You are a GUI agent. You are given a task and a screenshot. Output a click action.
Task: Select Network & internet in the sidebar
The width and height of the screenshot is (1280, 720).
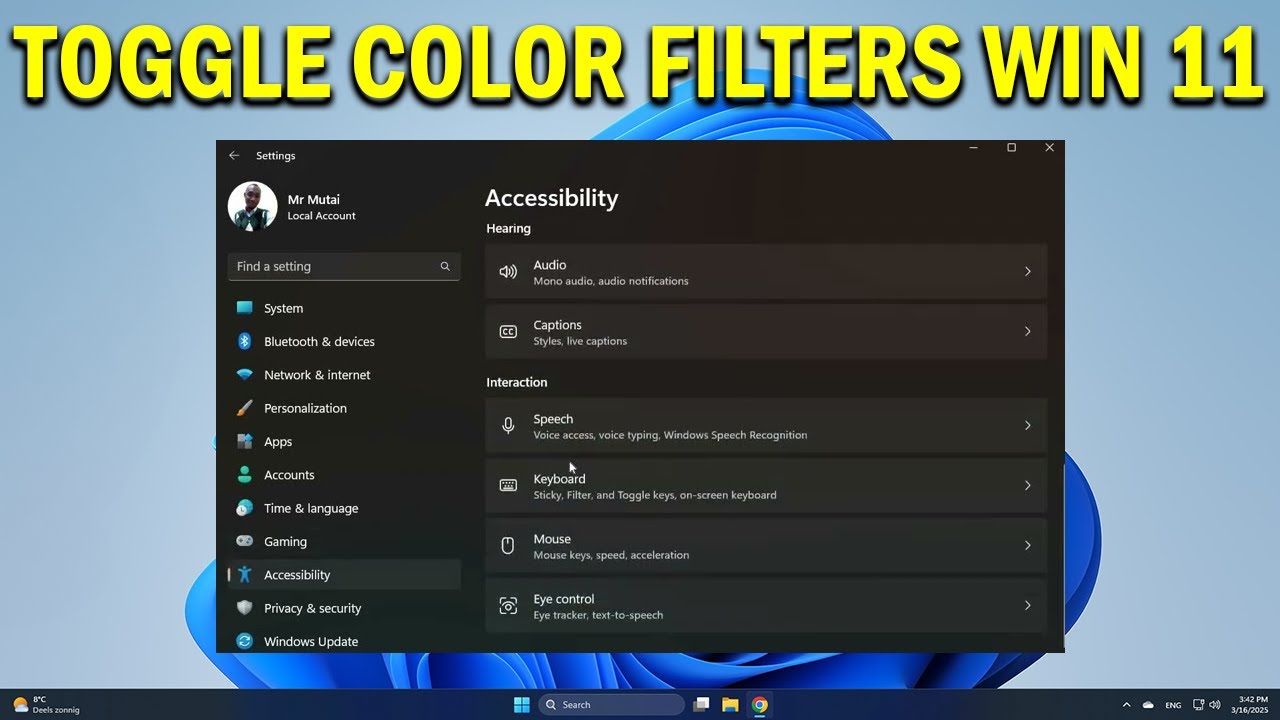pos(344,375)
